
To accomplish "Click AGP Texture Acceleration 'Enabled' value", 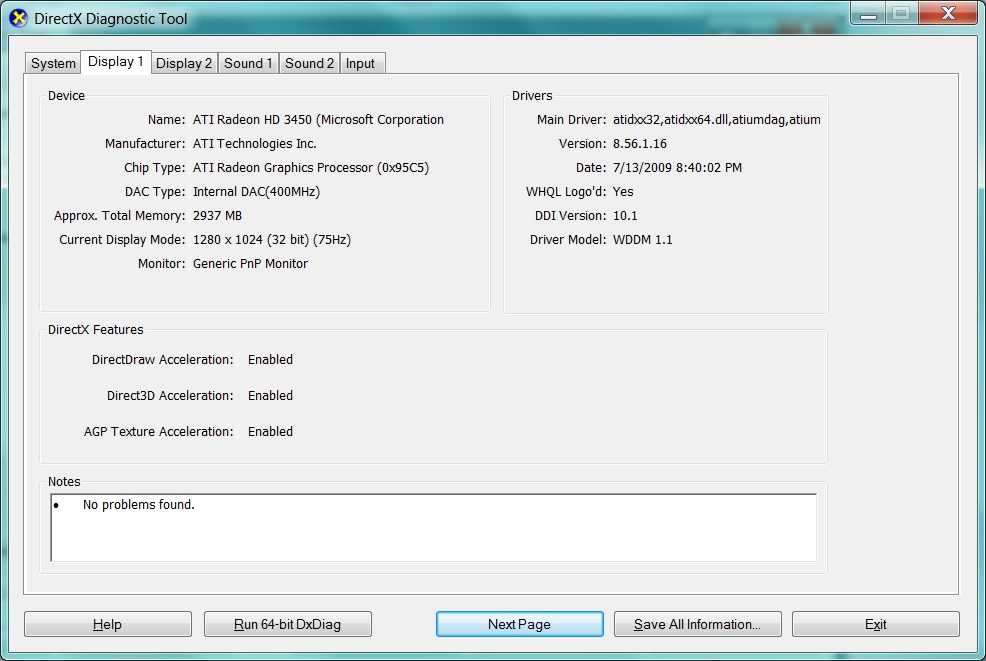I will [x=270, y=431].
